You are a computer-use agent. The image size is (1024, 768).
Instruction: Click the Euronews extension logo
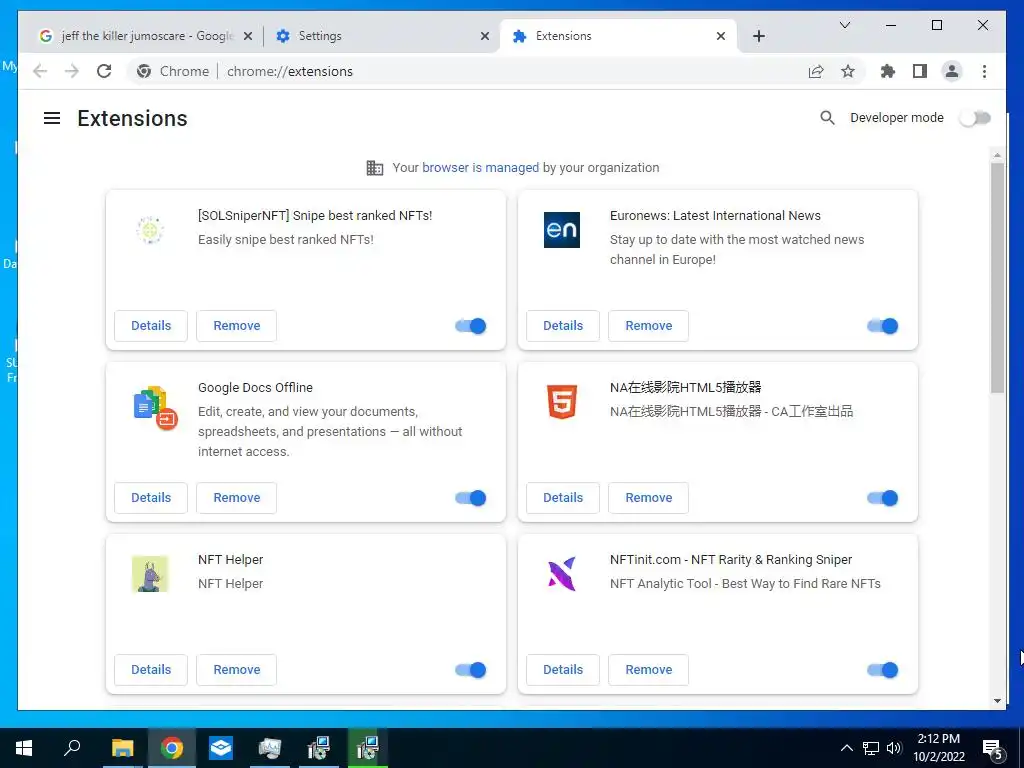pyautogui.click(x=562, y=230)
